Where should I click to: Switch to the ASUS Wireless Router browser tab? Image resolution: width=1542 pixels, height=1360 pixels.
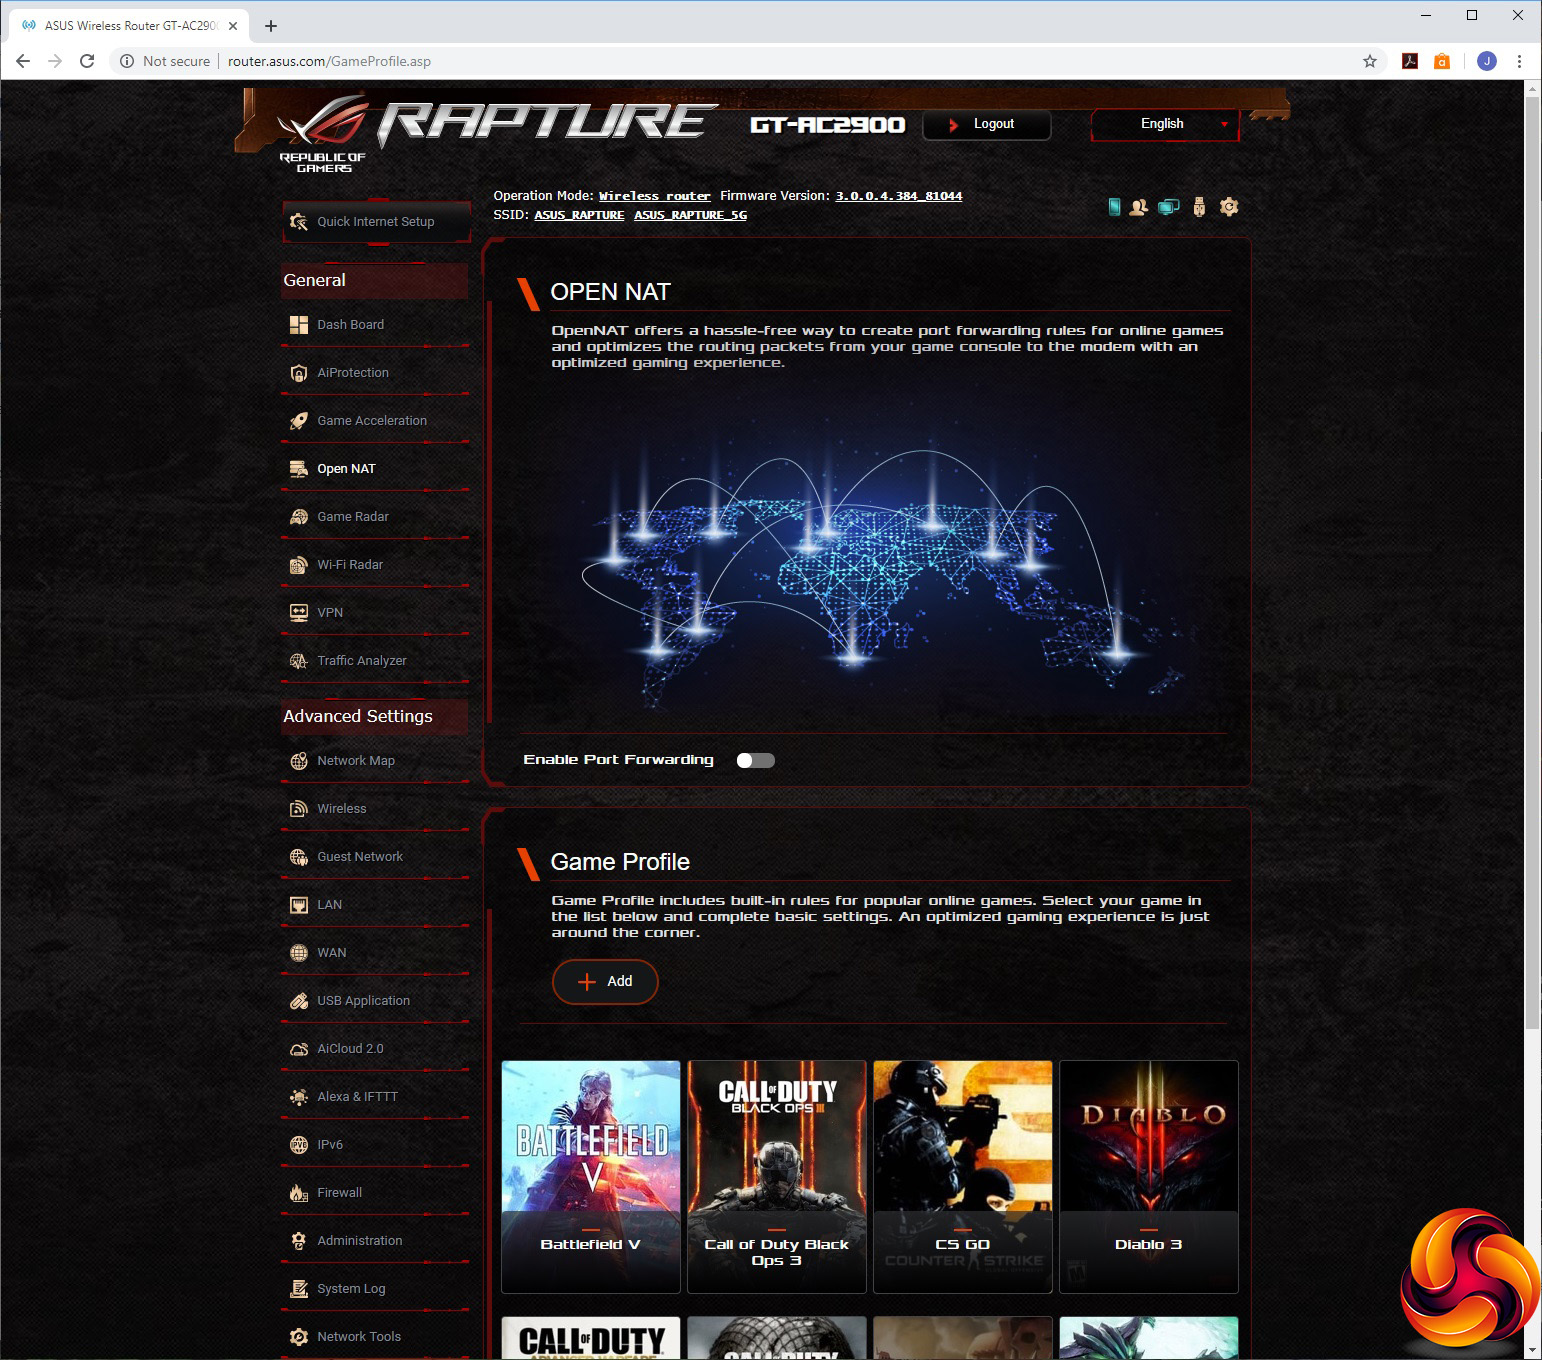pos(128,26)
